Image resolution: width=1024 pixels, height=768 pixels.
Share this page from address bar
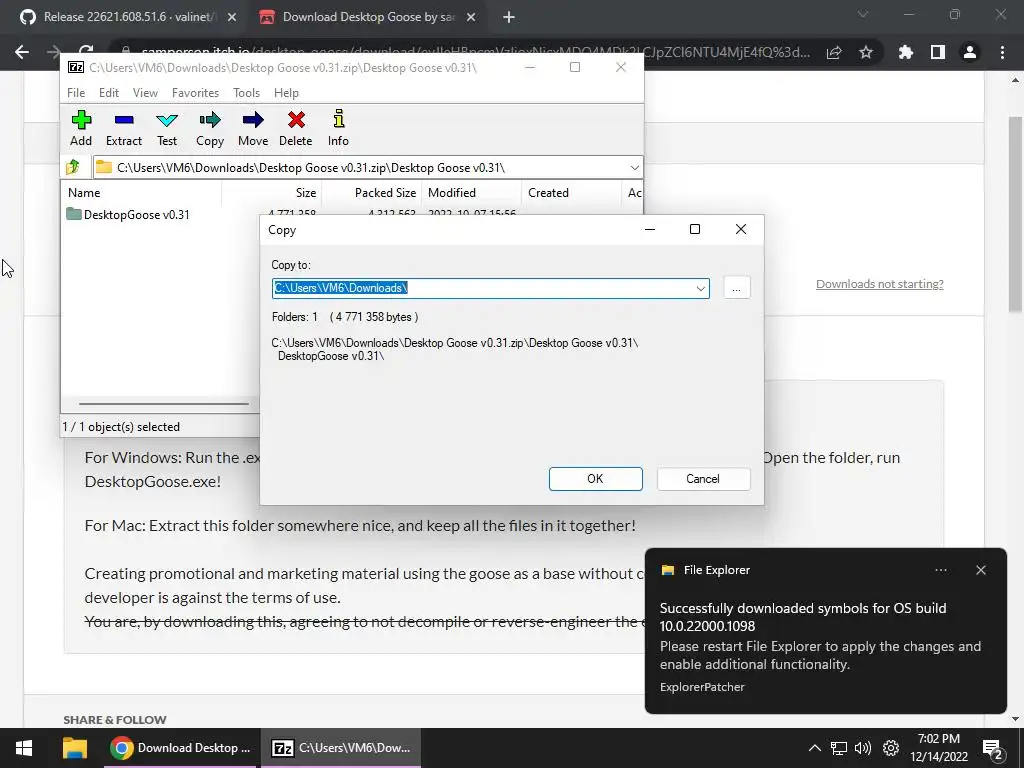[x=834, y=53]
